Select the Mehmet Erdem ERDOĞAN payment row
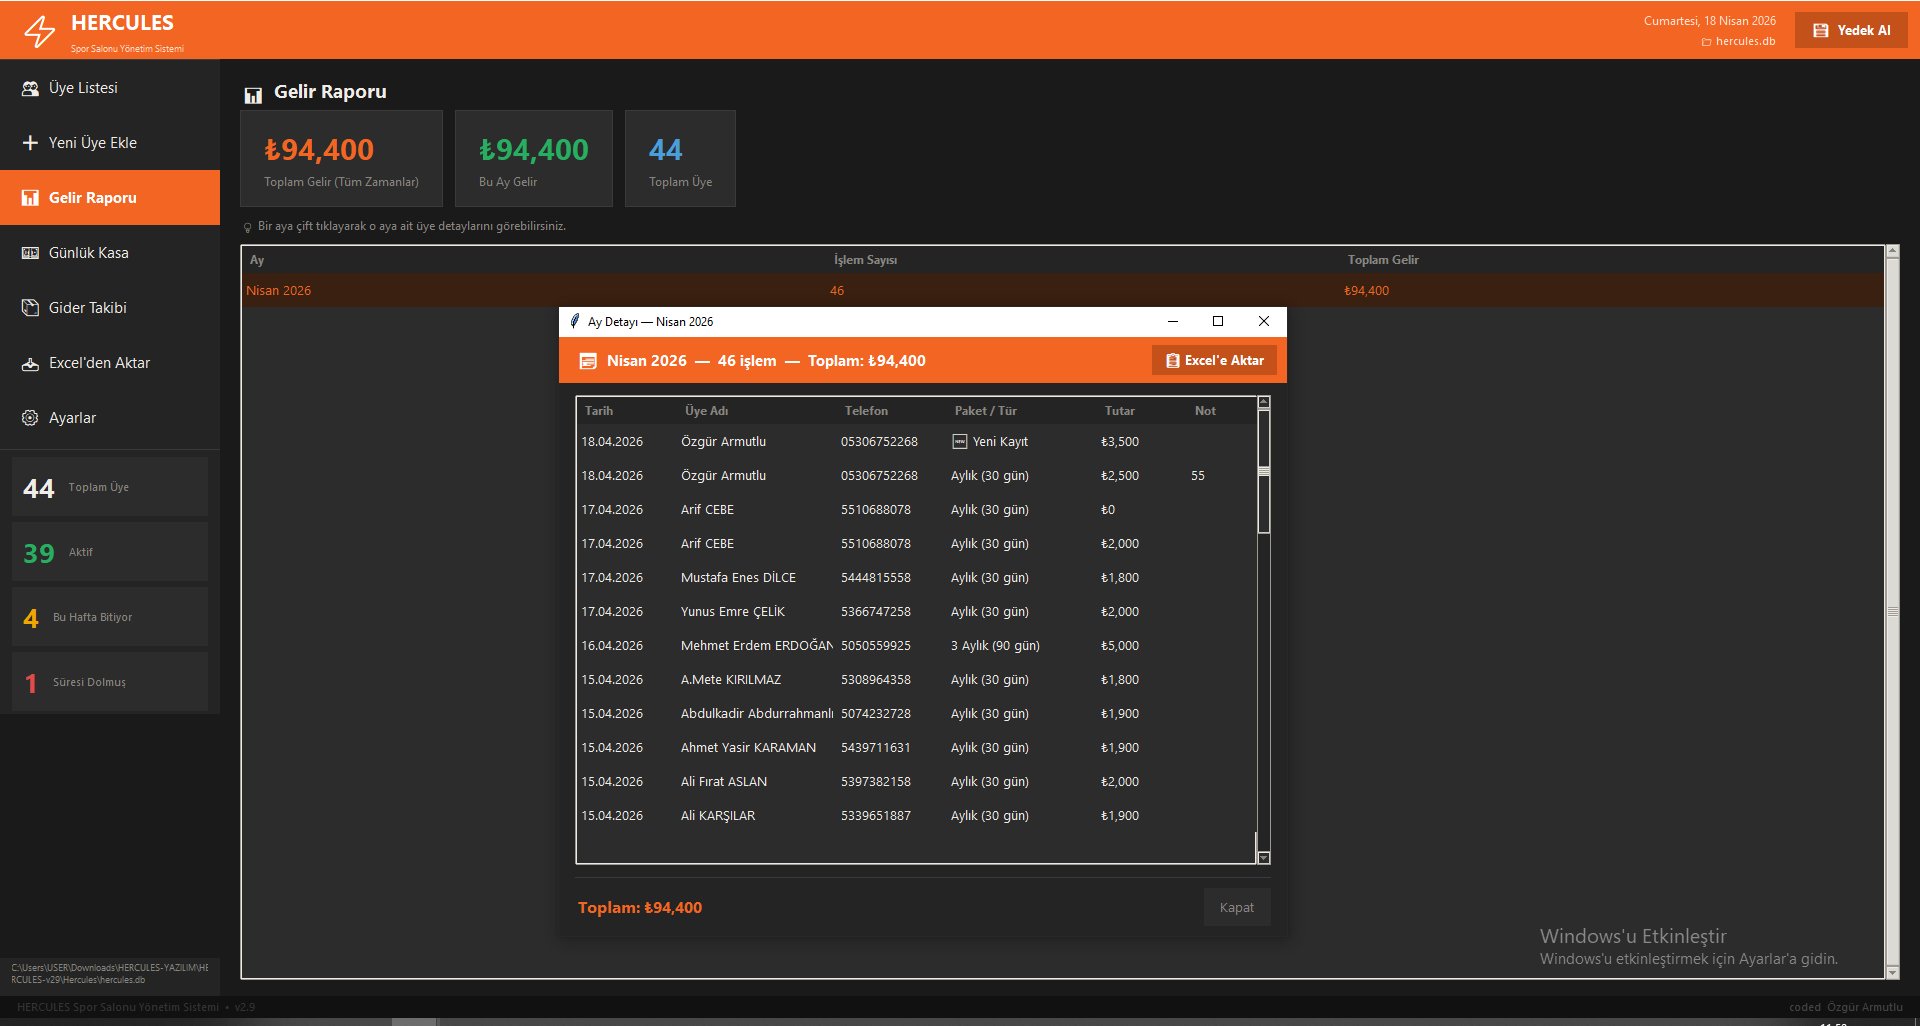 756,646
